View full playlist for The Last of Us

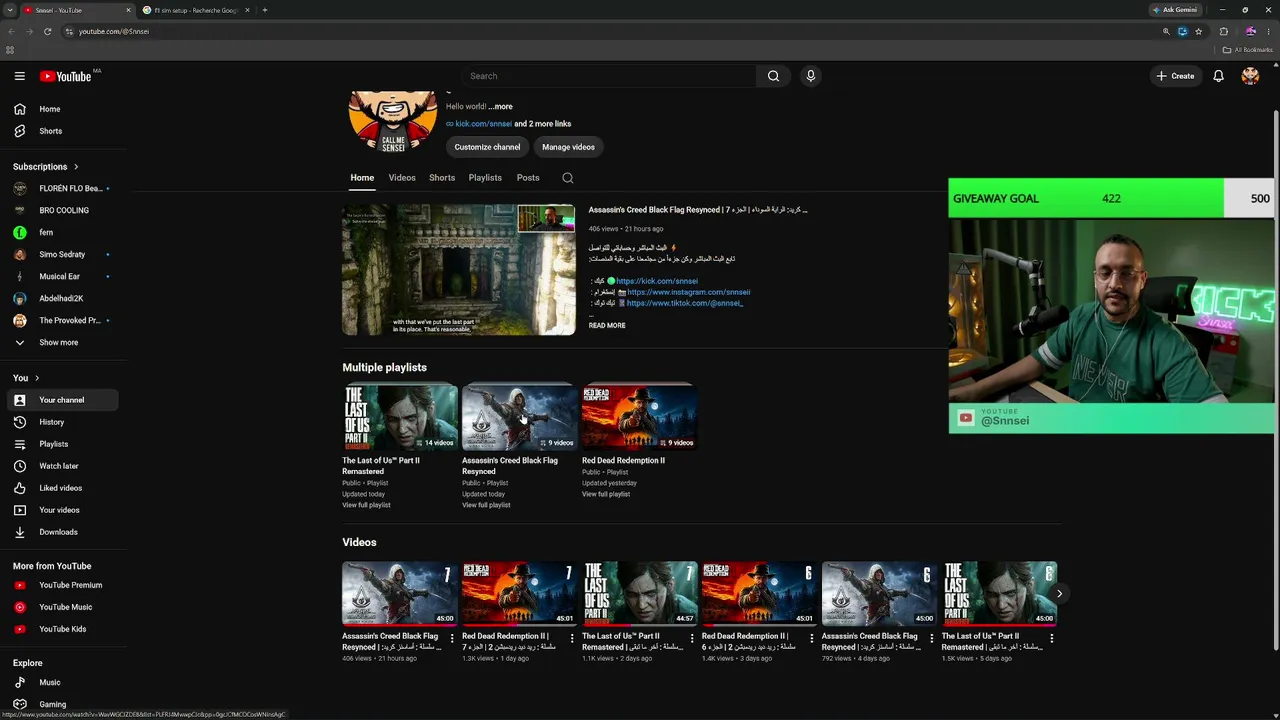(x=366, y=505)
